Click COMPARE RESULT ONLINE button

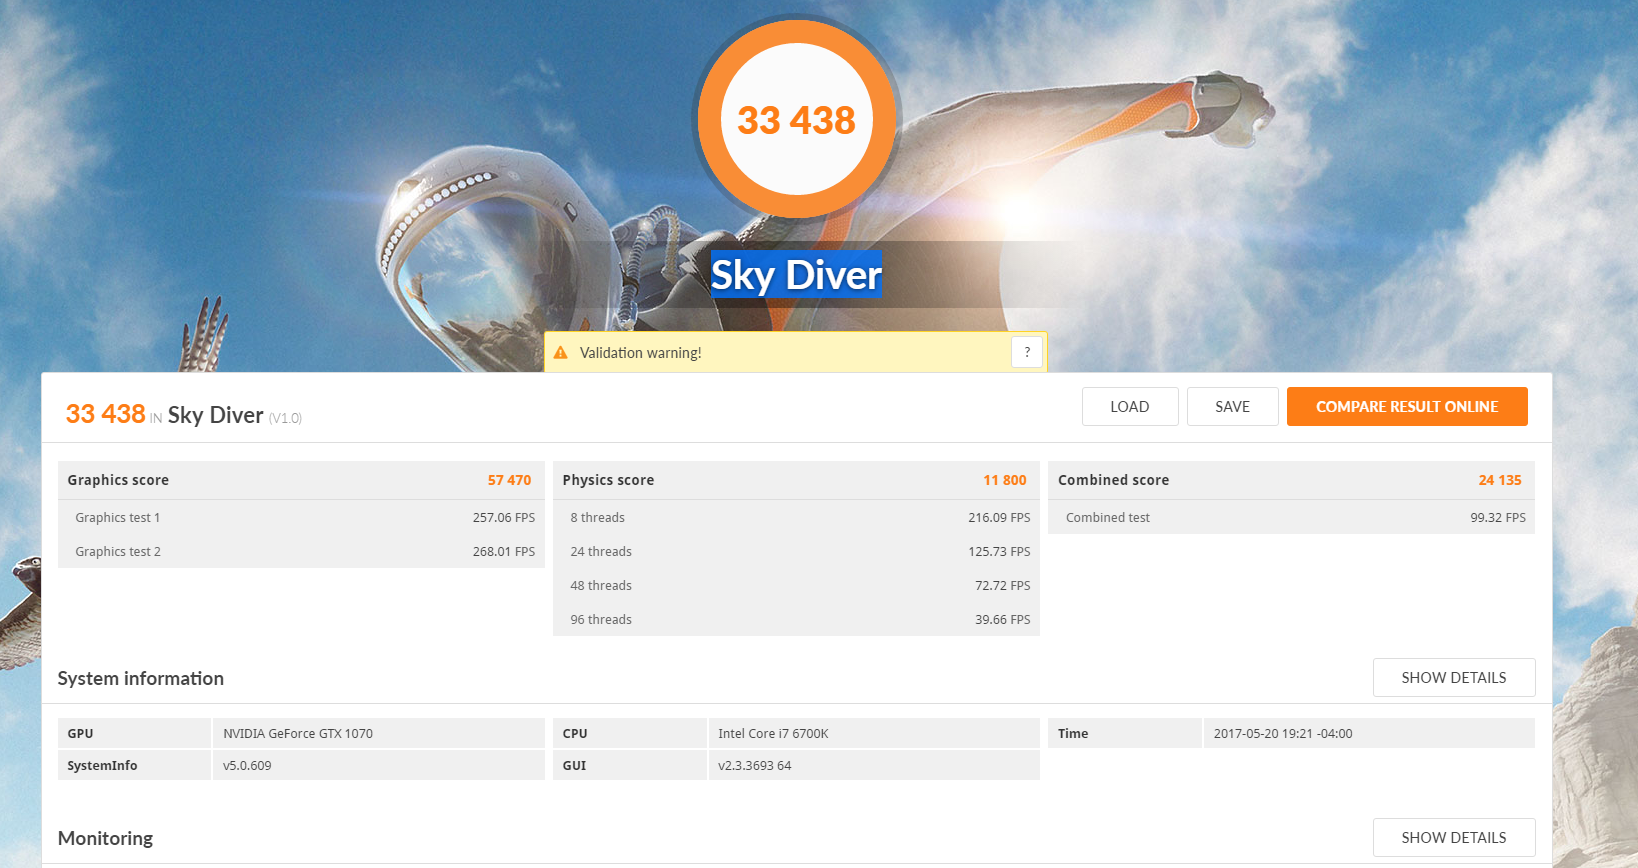1407,407
